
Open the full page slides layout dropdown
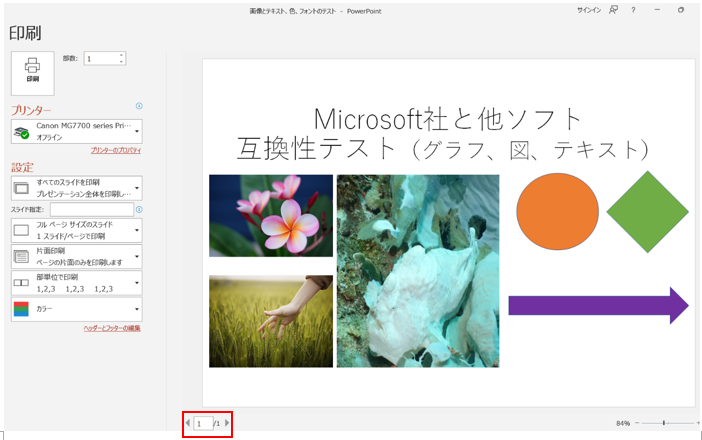76,230
